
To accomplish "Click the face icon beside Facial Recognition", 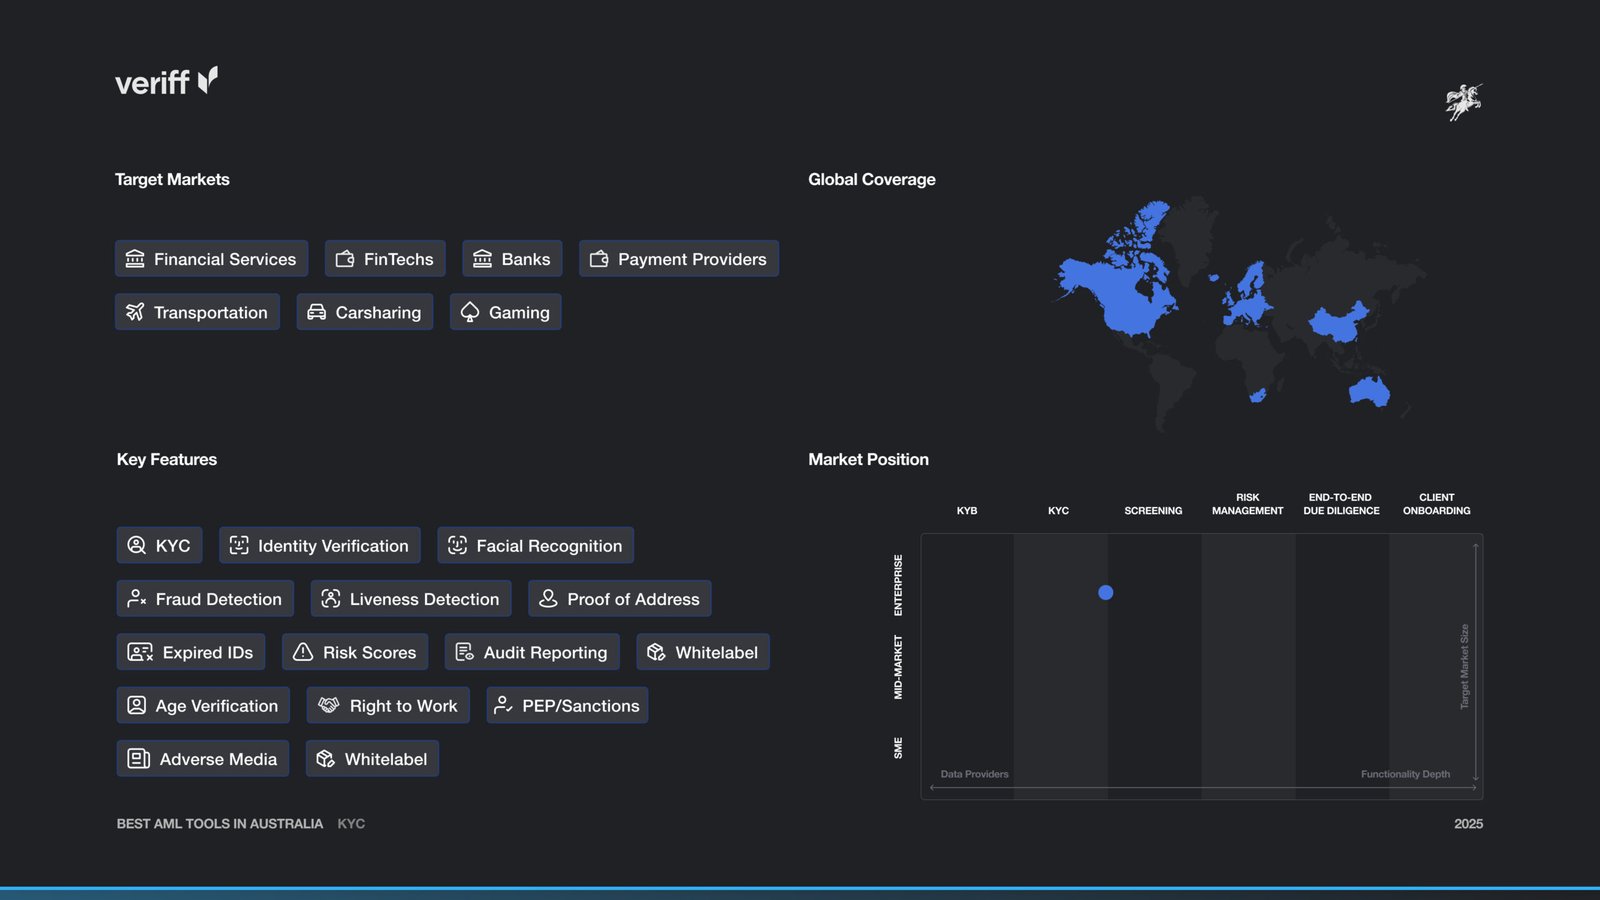I will click(x=457, y=545).
